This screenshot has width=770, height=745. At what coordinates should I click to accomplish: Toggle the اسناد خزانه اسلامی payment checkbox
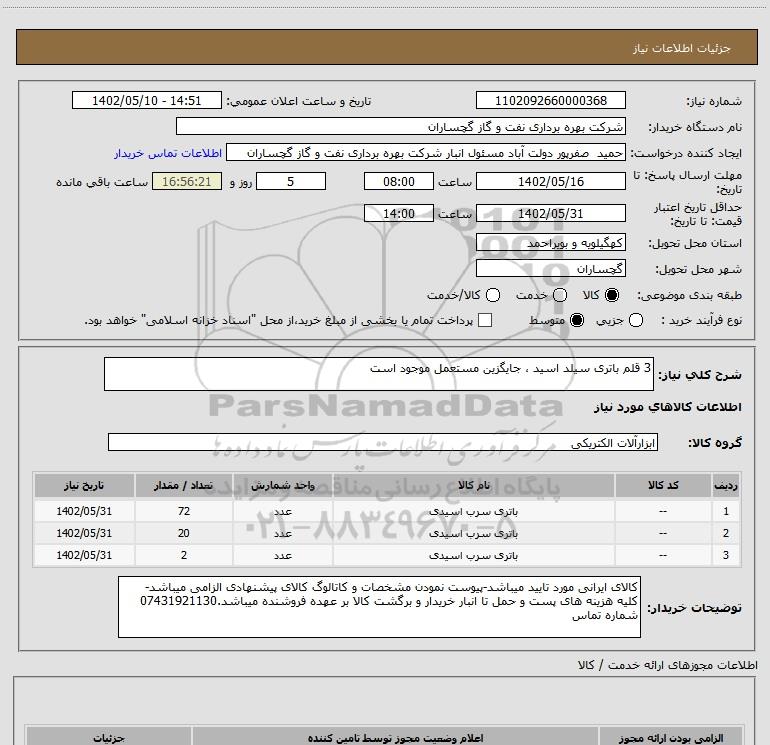click(485, 320)
